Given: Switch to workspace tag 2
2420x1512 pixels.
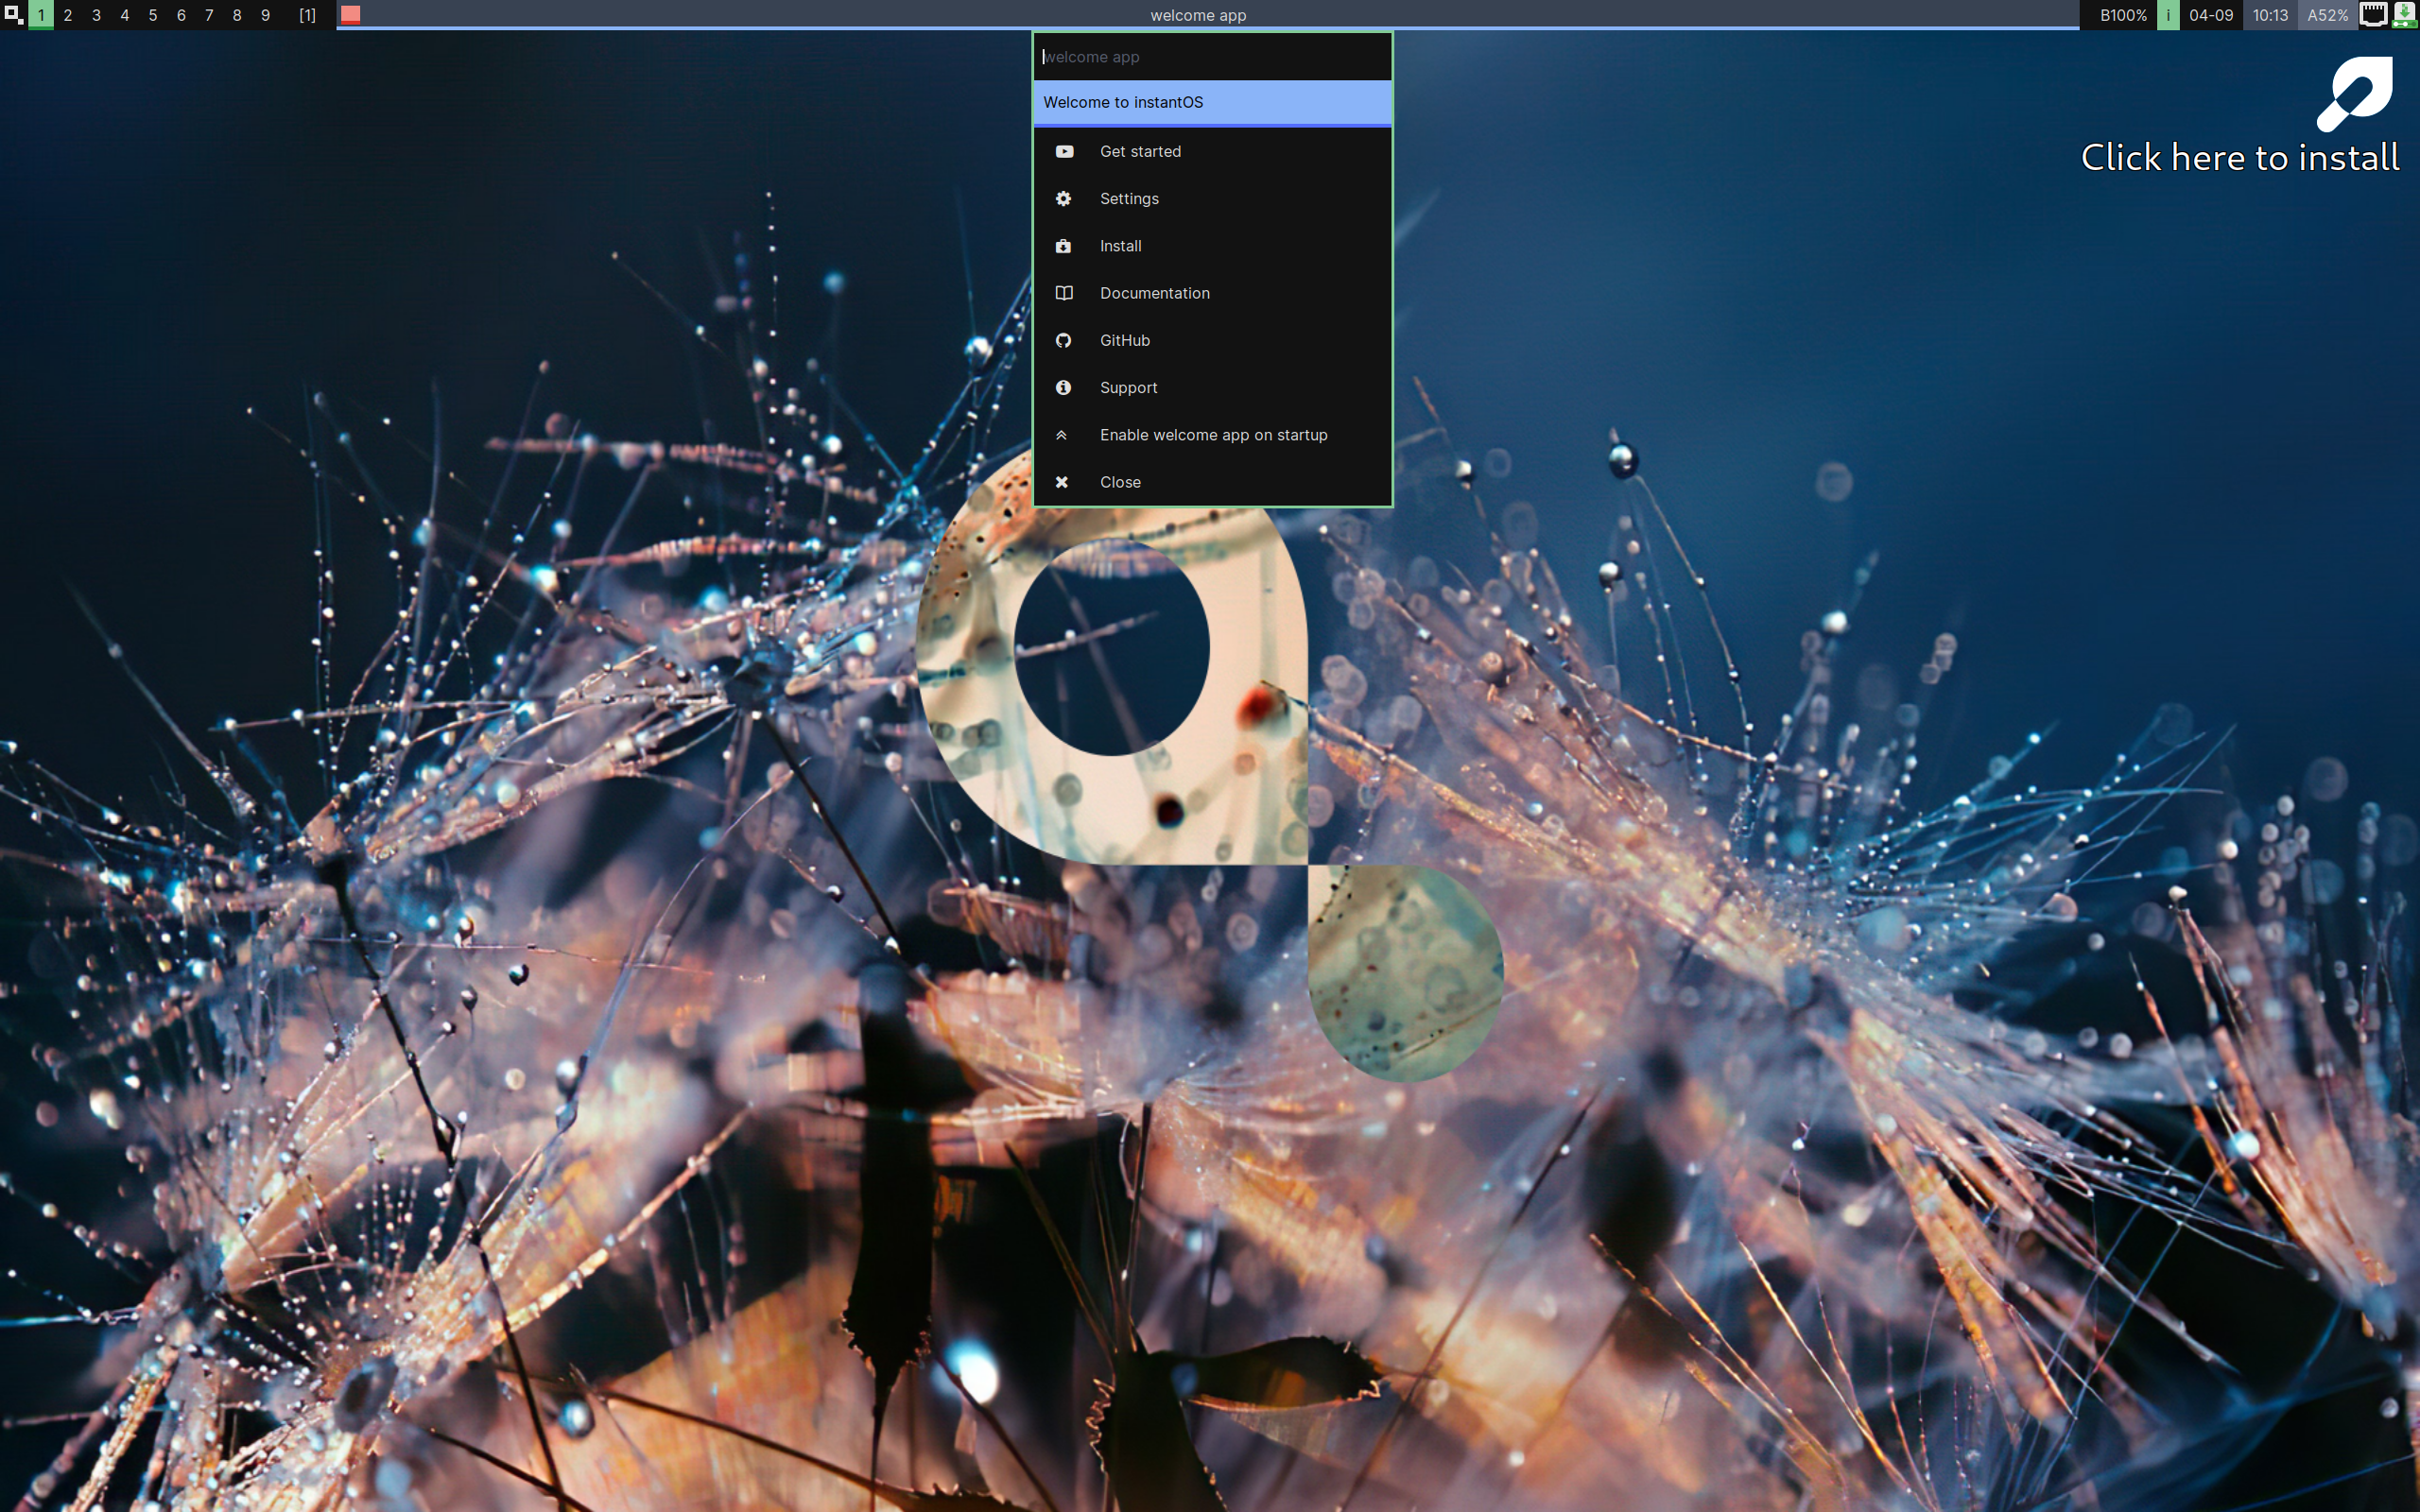Looking at the screenshot, I should pos(68,14).
